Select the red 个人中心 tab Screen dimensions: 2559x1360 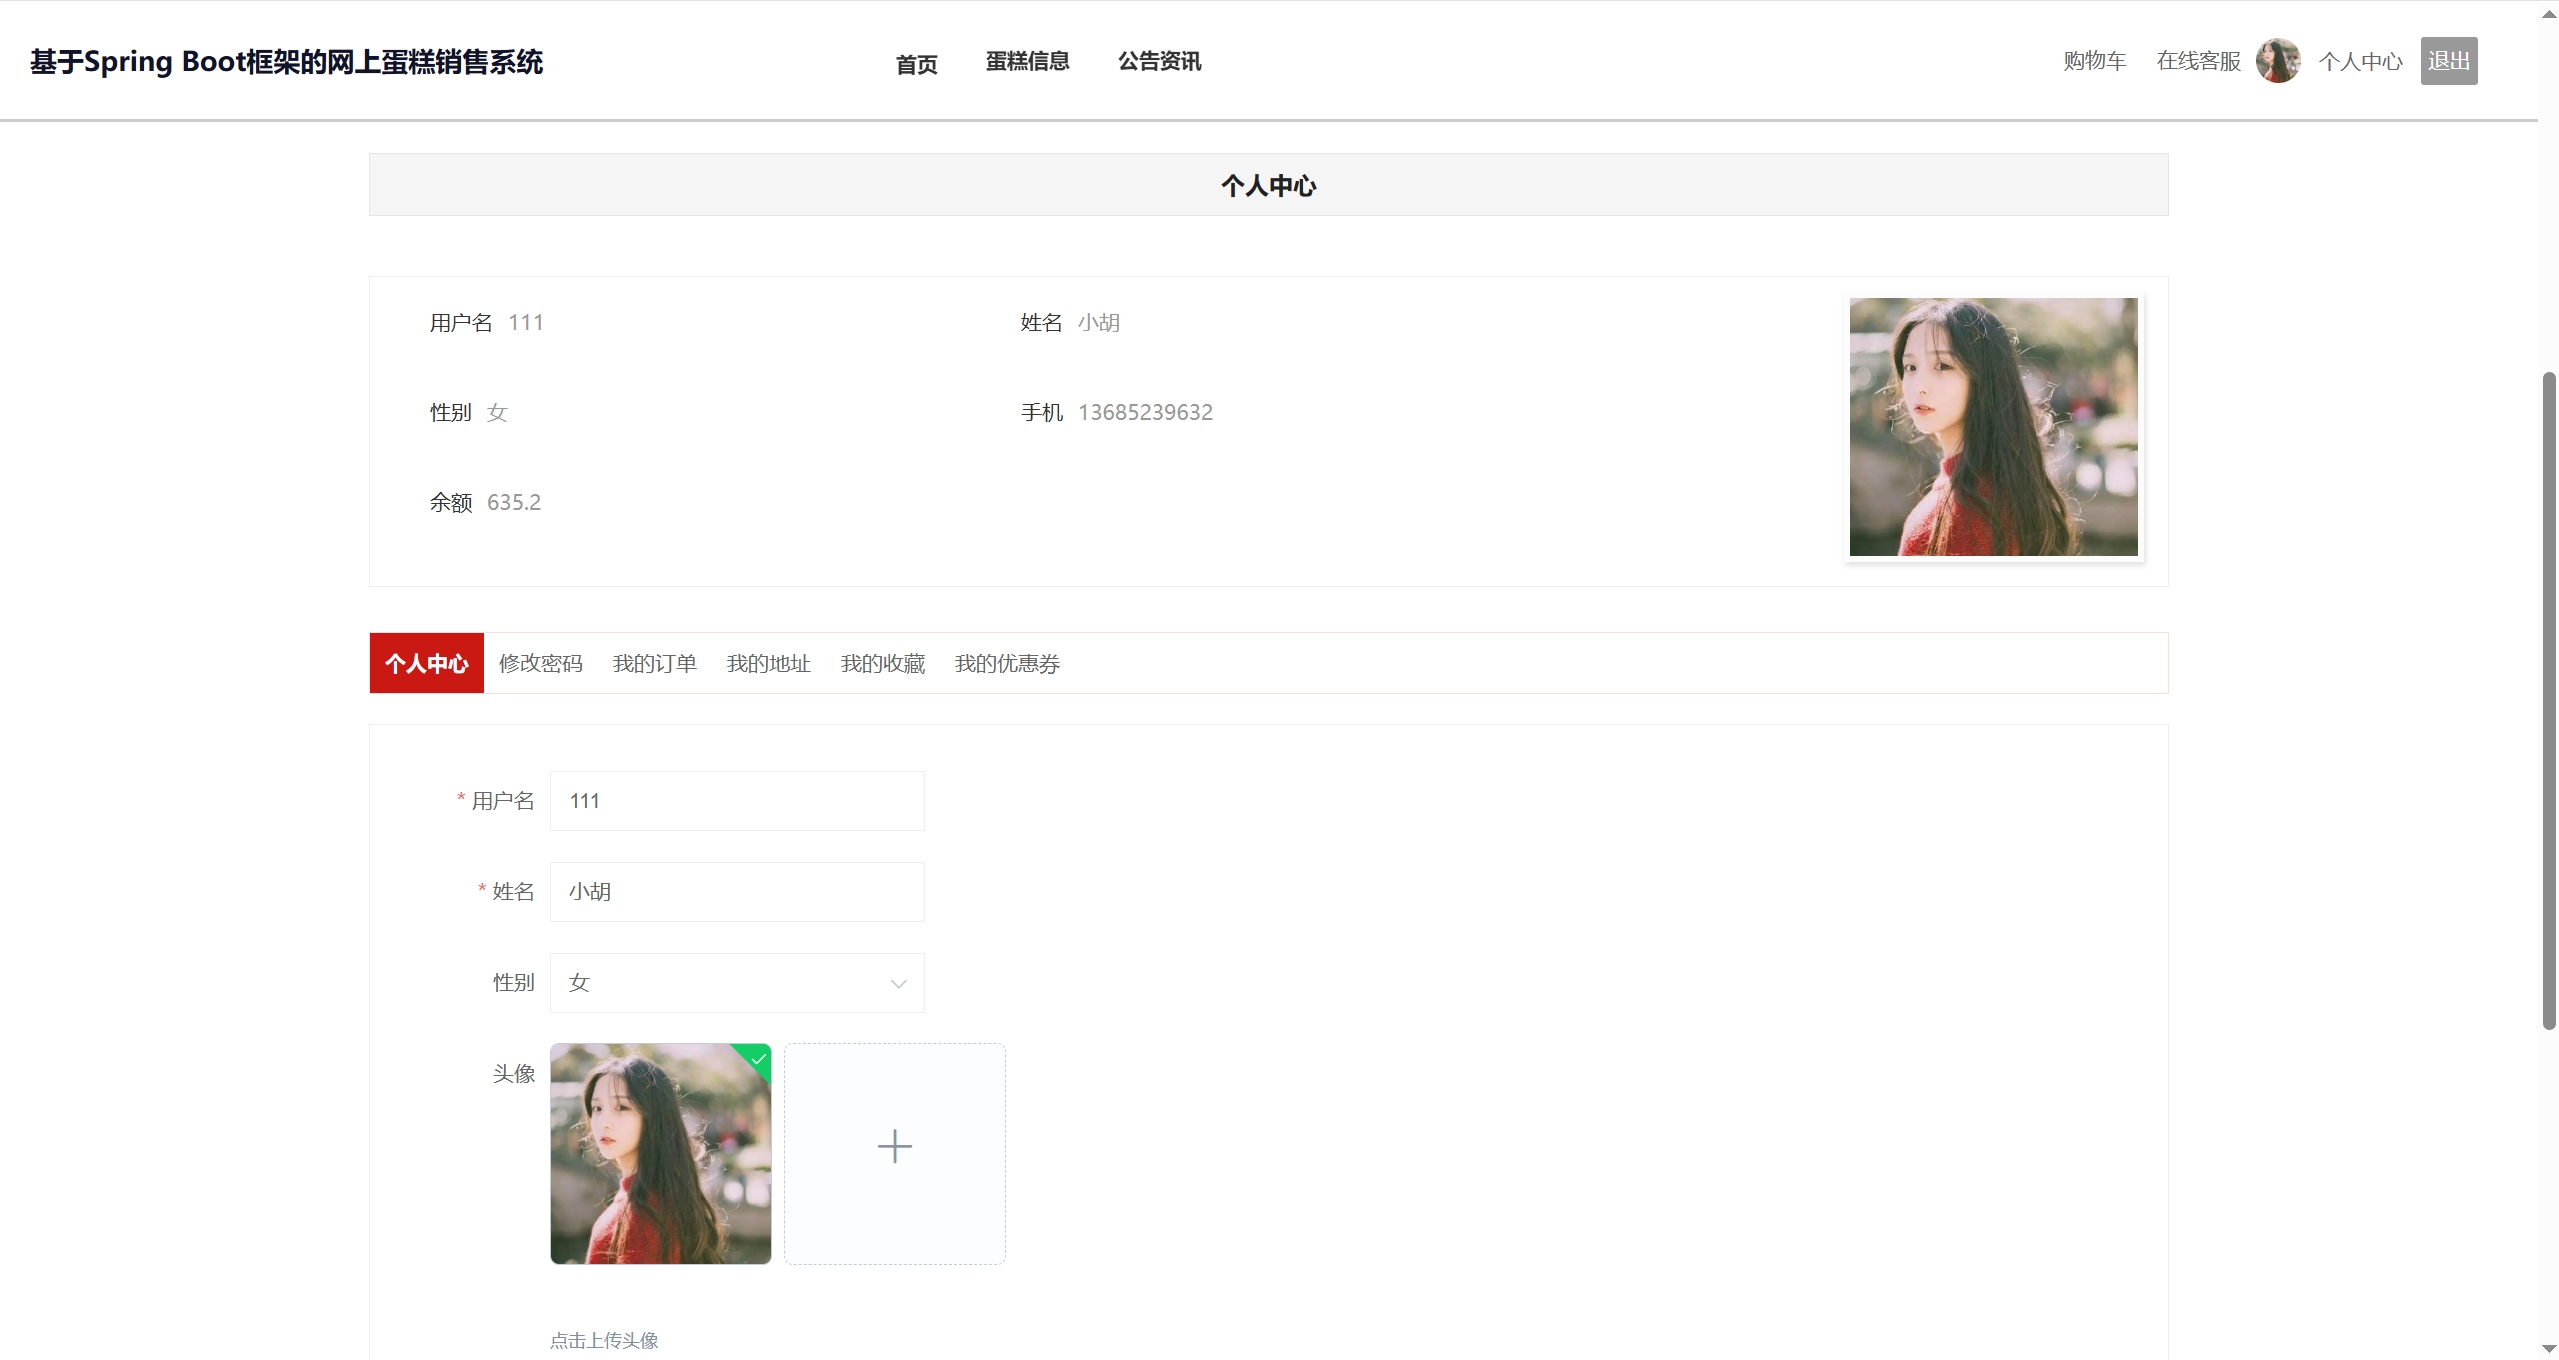426,663
